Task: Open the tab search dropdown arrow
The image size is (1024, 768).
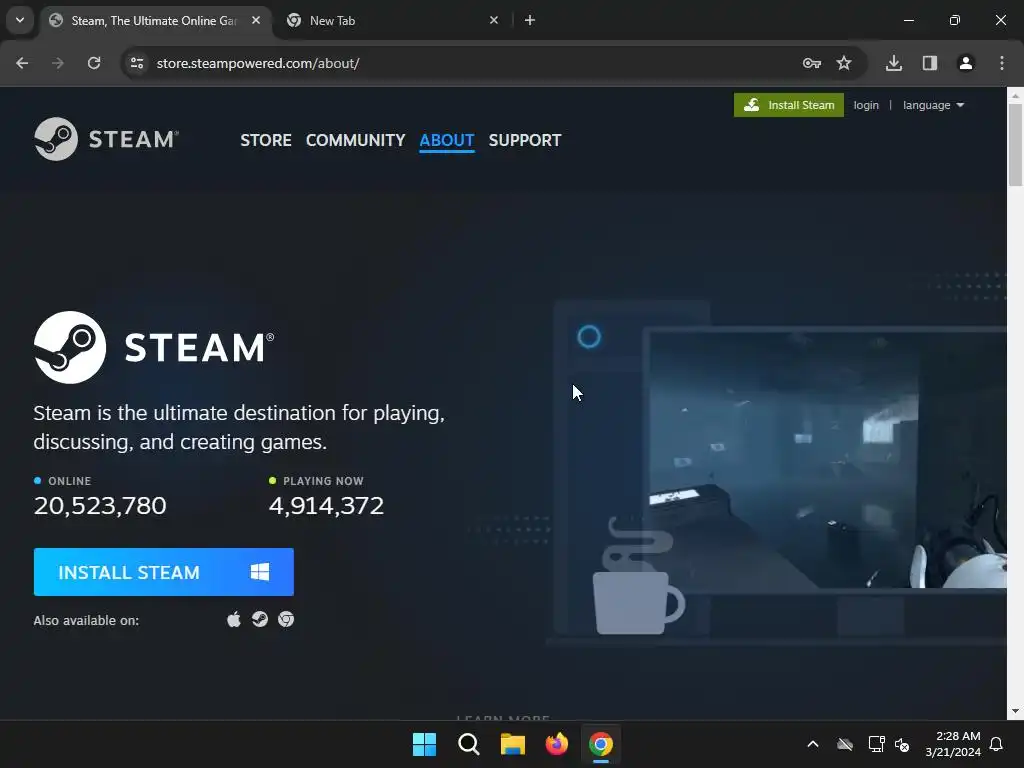Action: click(x=20, y=20)
